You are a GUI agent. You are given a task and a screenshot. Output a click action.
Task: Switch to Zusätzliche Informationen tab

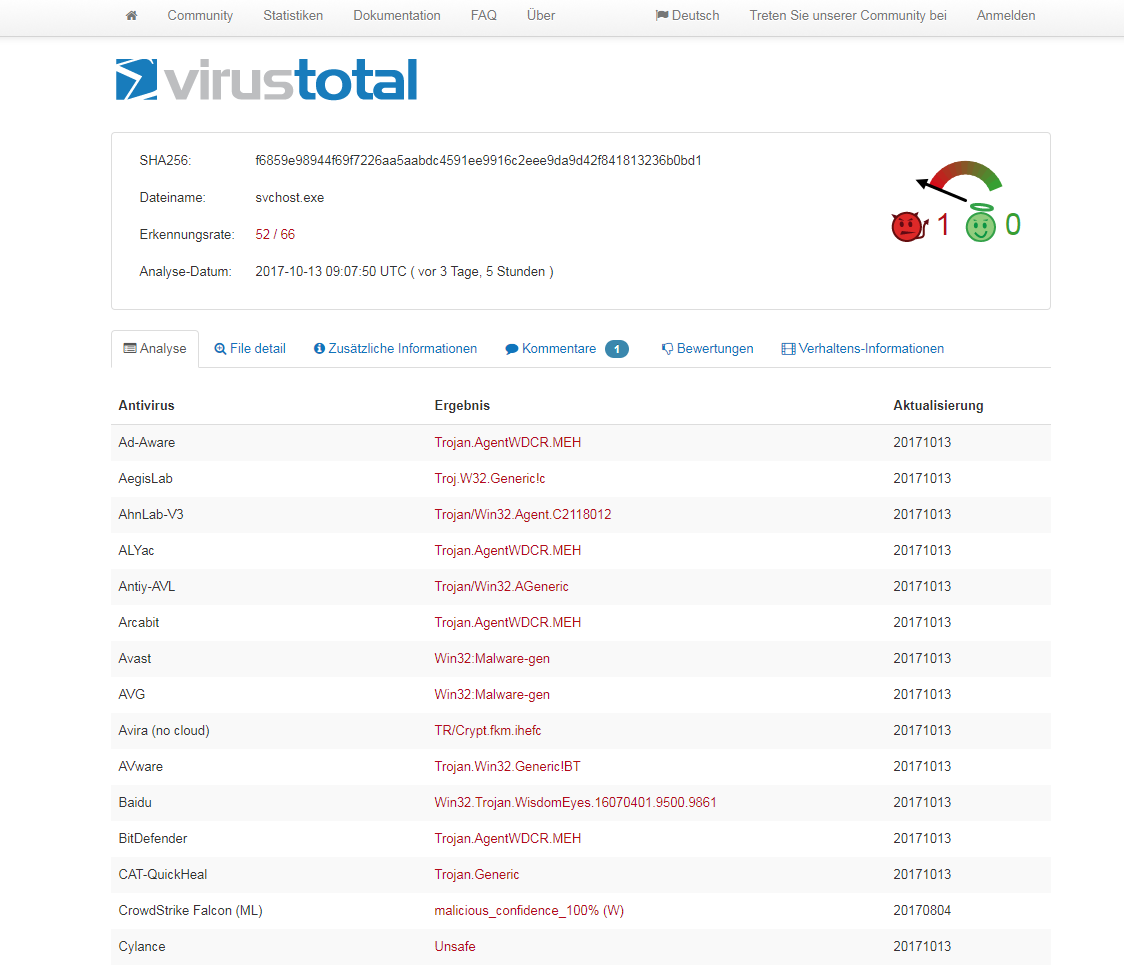tap(396, 348)
